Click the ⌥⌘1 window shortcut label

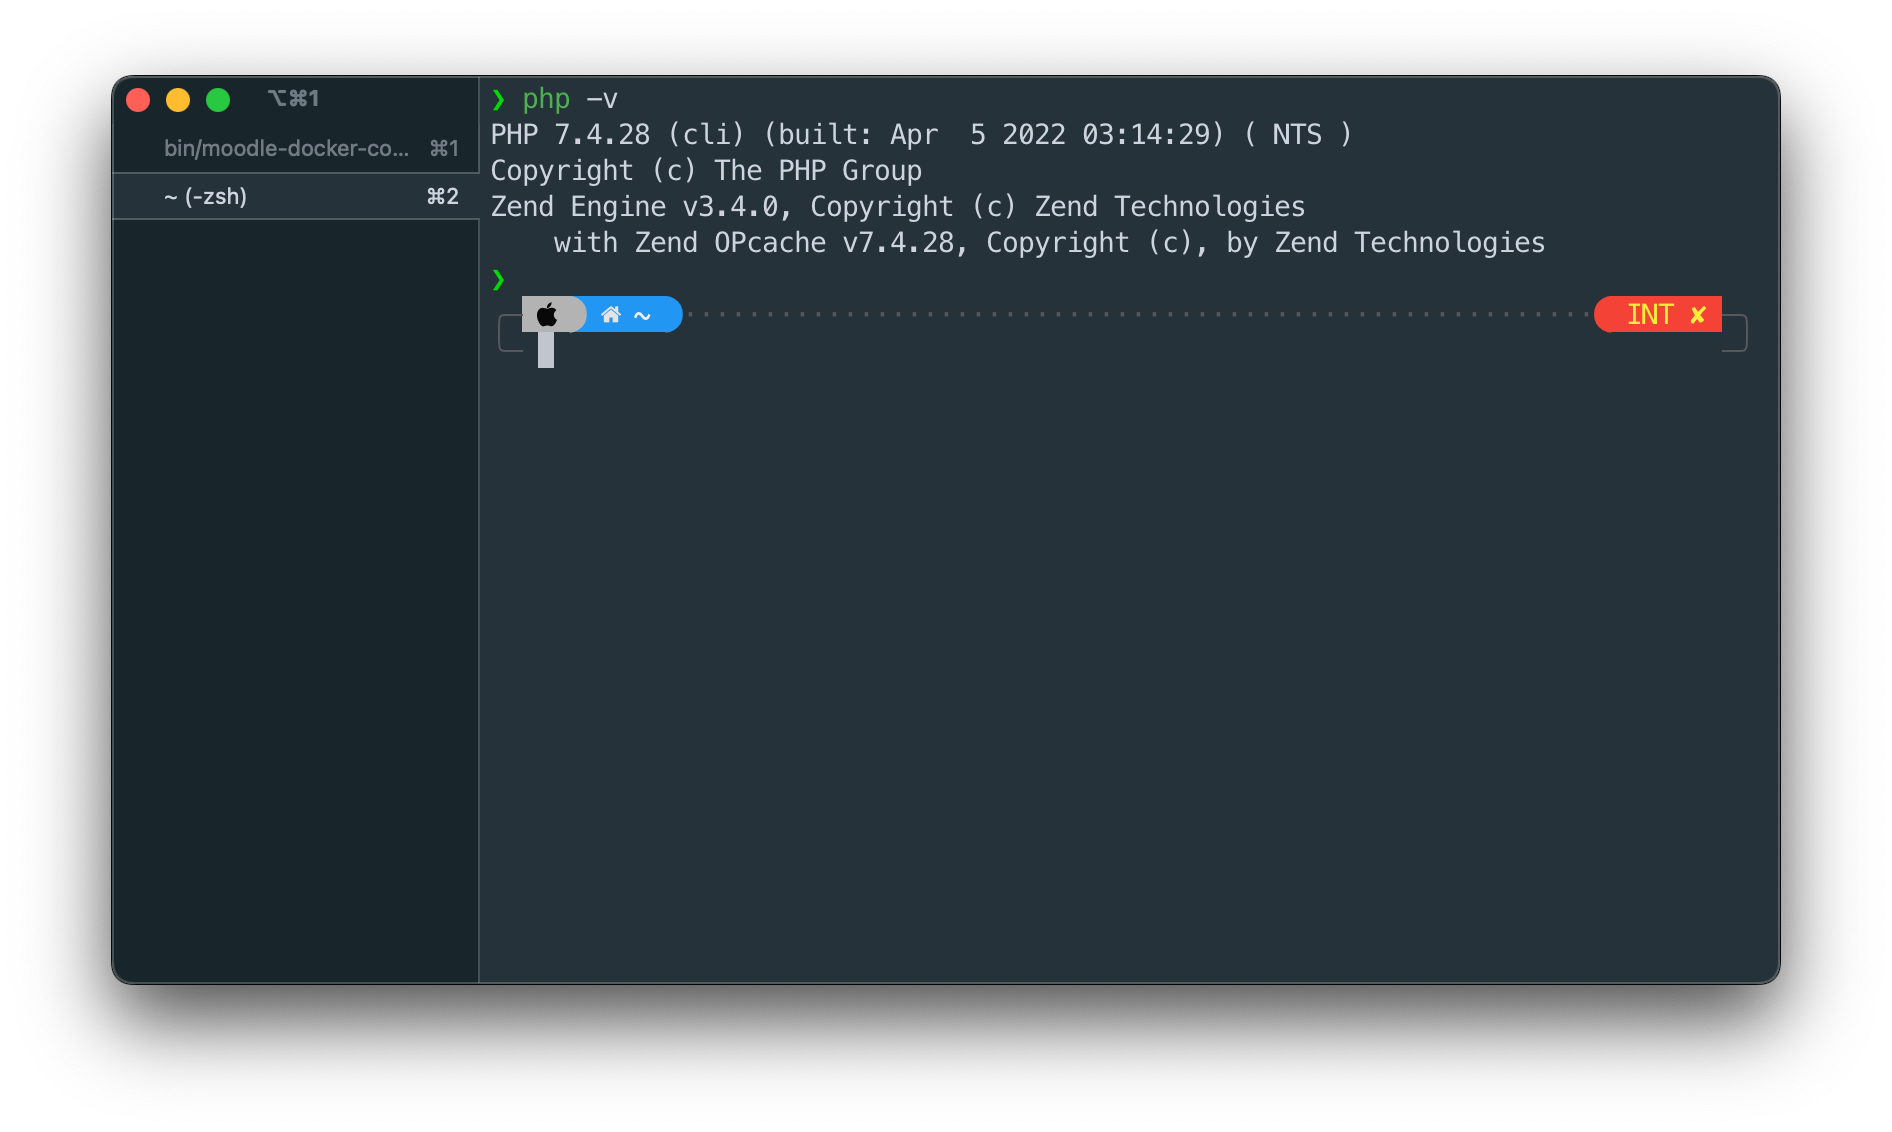[x=293, y=98]
